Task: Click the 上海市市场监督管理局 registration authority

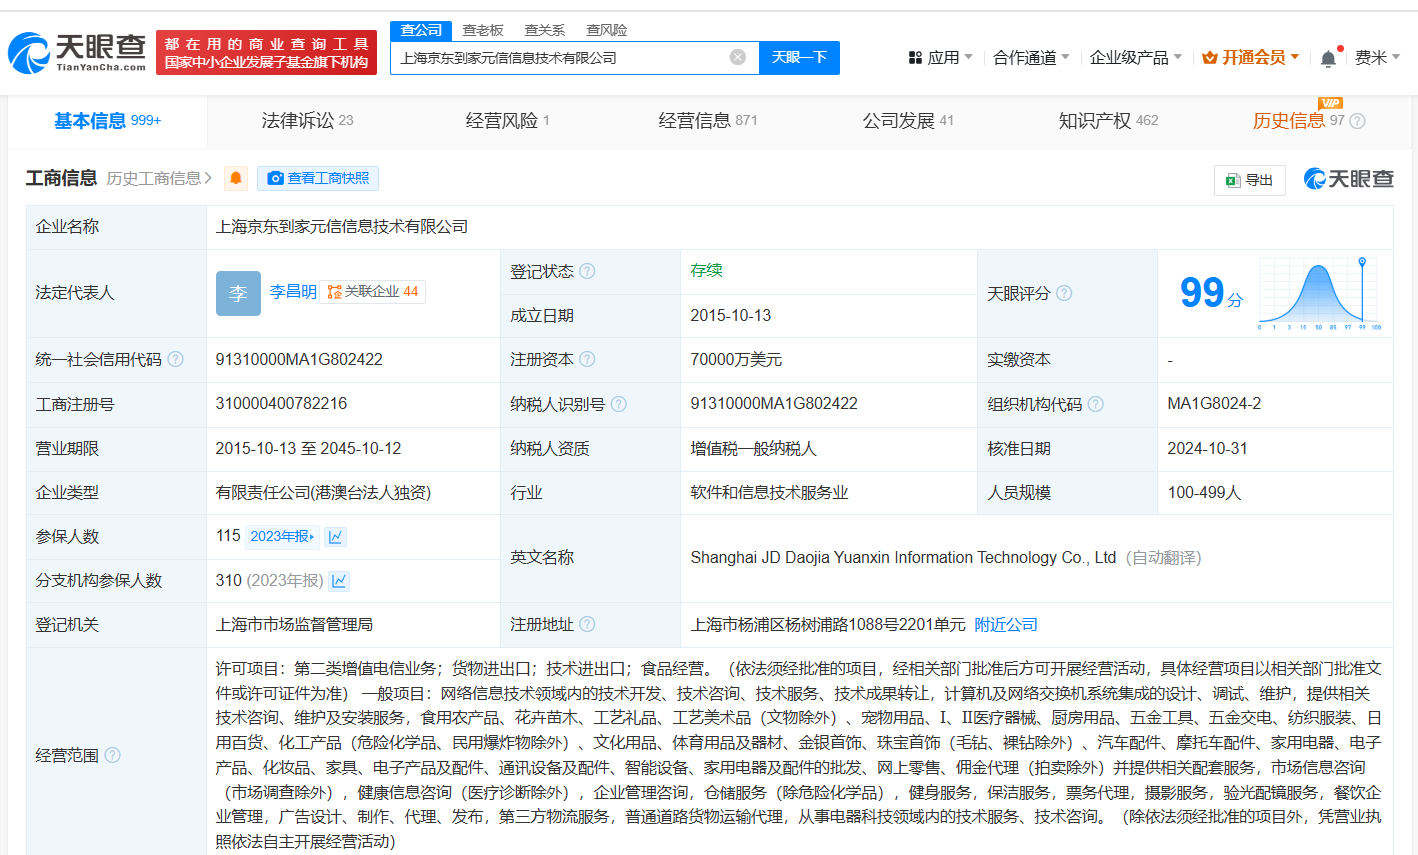Action: click(x=294, y=624)
